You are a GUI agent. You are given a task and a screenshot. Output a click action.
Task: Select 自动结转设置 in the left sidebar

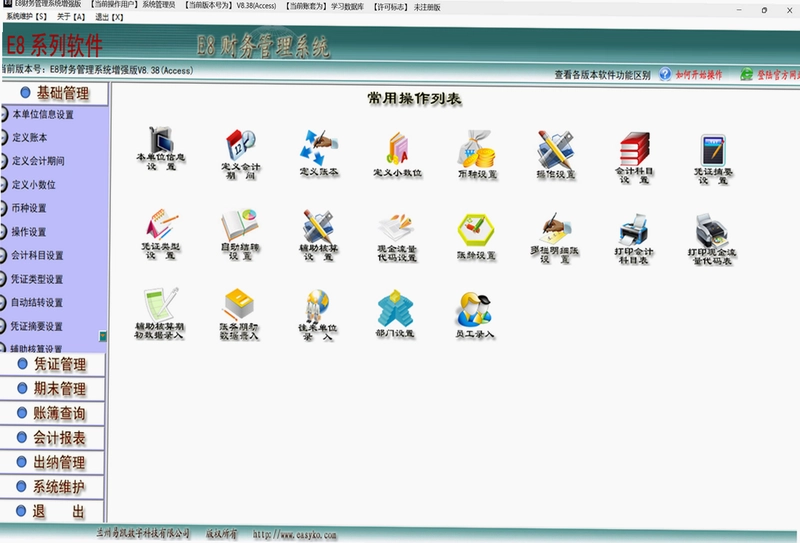(x=37, y=303)
